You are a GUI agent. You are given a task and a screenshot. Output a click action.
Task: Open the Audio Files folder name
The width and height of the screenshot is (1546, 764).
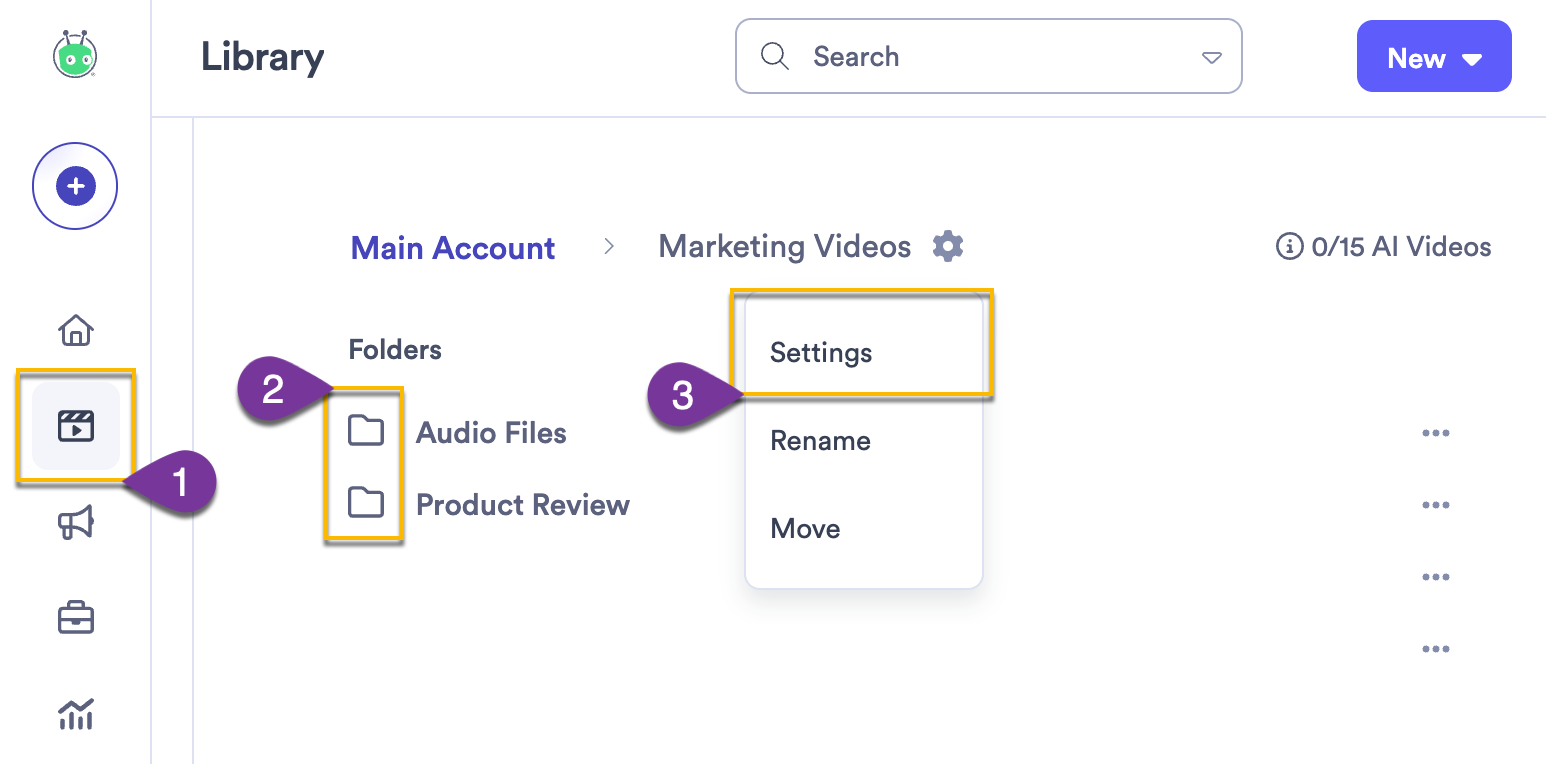491,433
